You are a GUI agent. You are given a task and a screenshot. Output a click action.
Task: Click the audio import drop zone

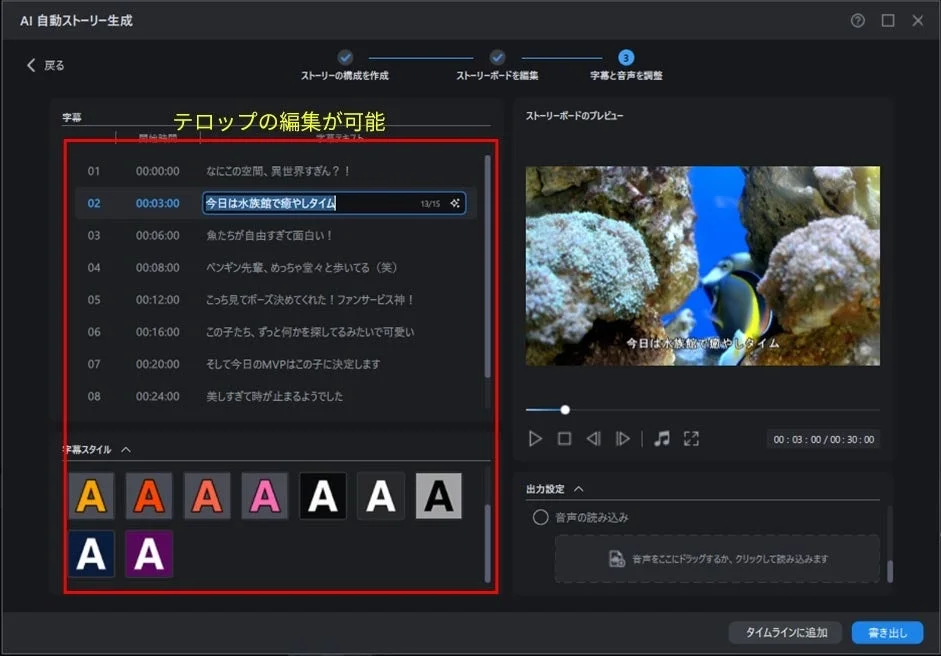pyautogui.click(x=716, y=560)
